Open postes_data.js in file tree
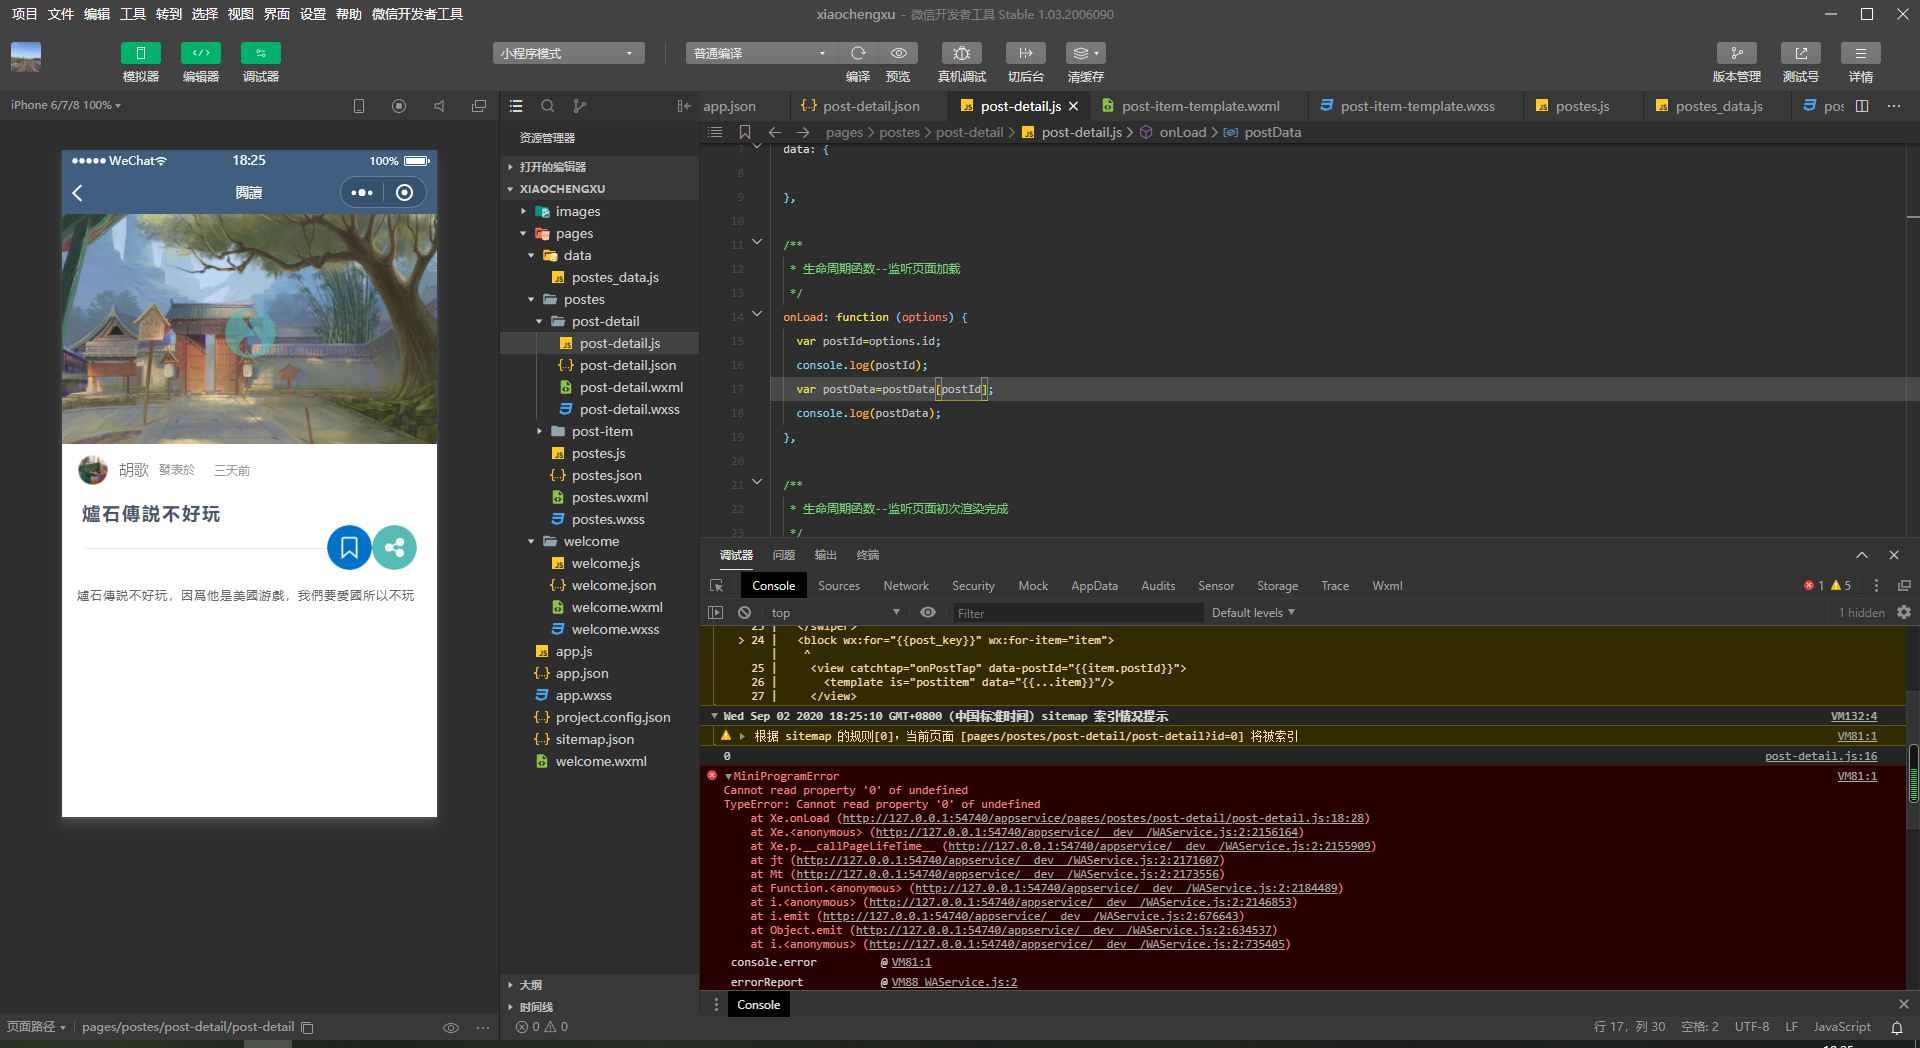This screenshot has width=1920, height=1048. click(615, 277)
